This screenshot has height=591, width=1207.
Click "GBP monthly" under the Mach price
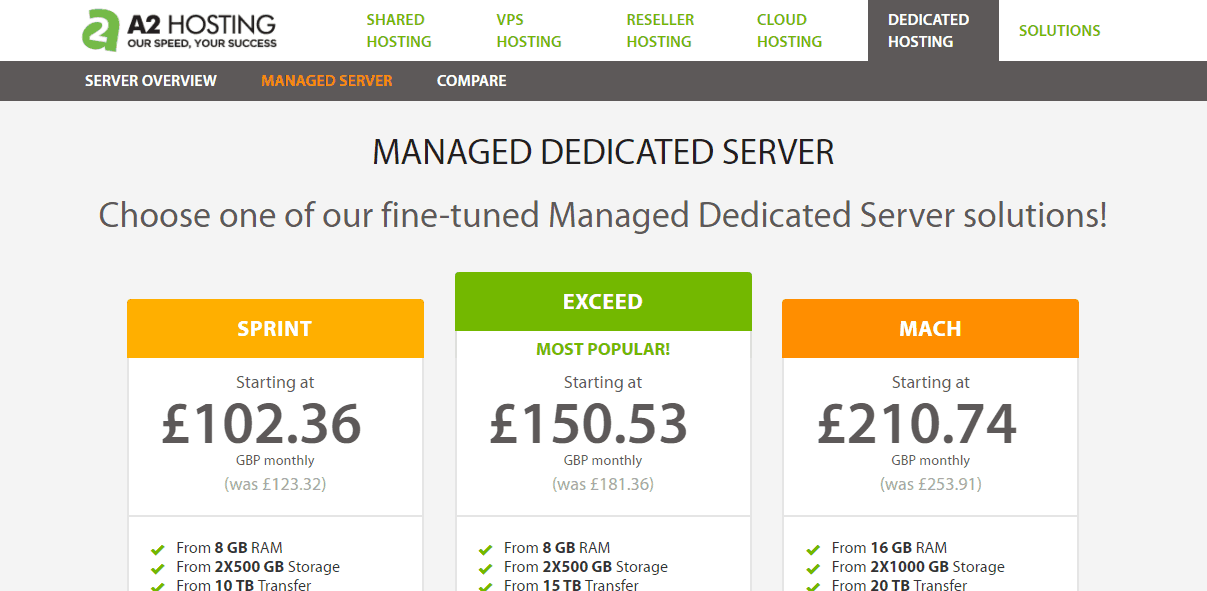coord(930,461)
